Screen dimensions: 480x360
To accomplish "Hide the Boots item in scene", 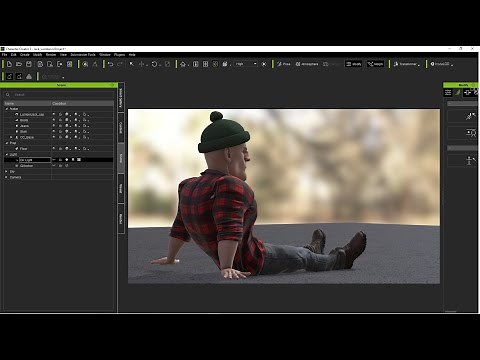I will tap(54, 120).
